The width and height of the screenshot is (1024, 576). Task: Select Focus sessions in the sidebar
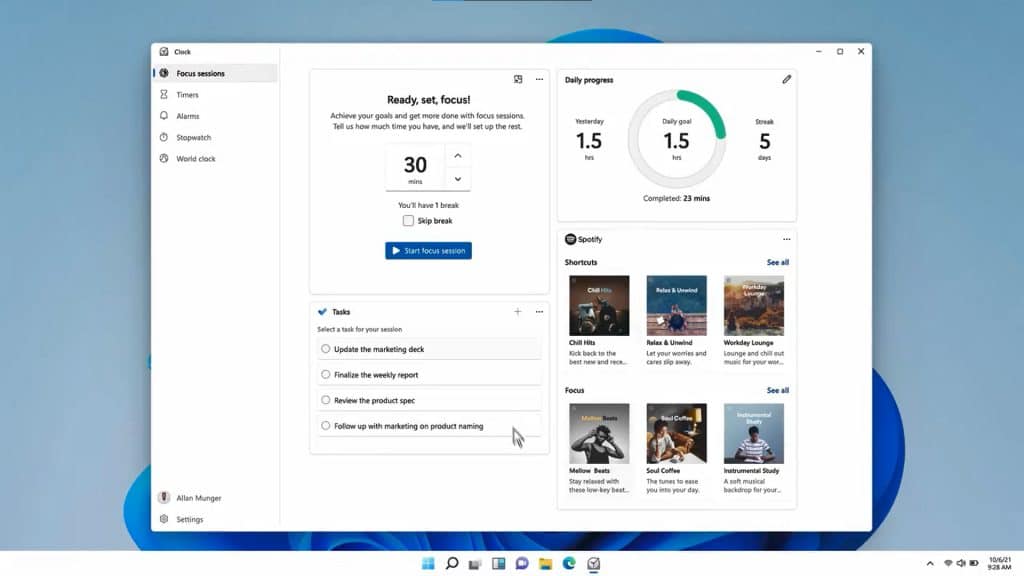click(200, 73)
